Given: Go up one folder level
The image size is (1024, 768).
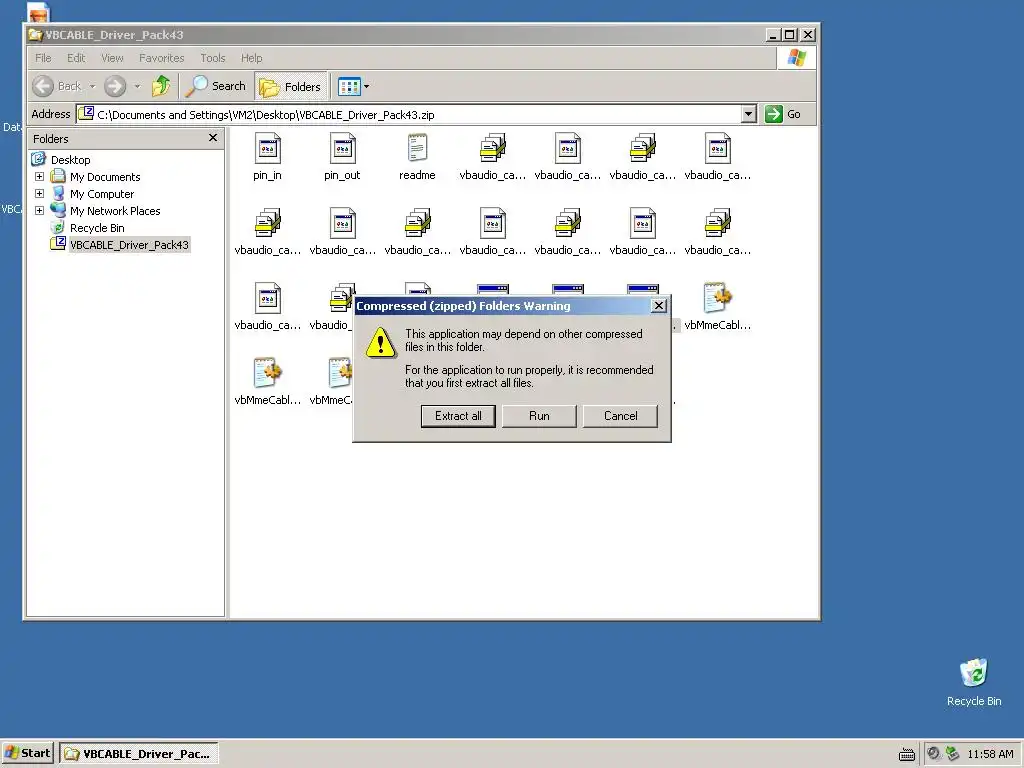Looking at the screenshot, I should [x=161, y=86].
